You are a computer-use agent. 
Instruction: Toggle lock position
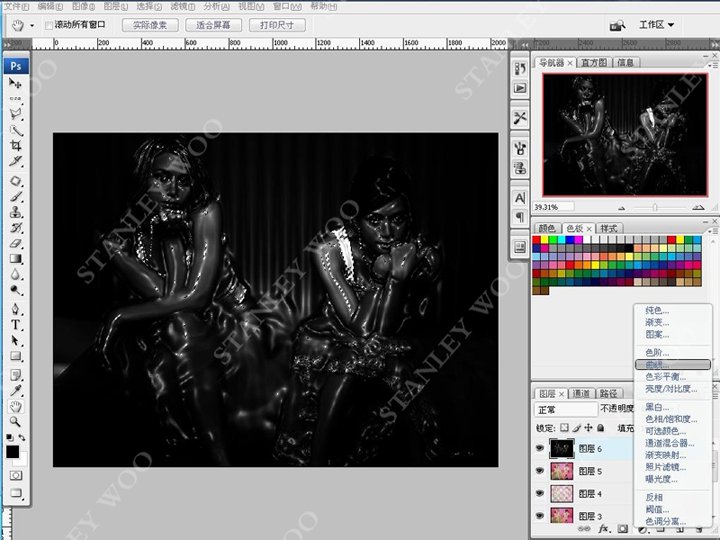pos(588,428)
